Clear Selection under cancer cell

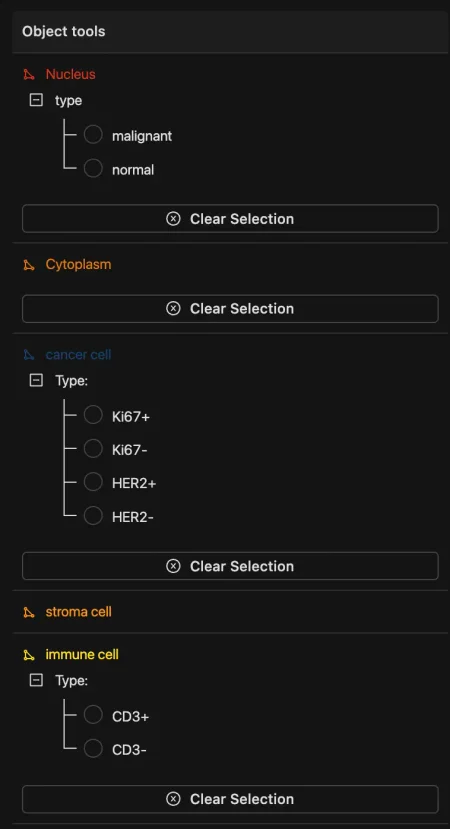pyautogui.click(x=230, y=566)
